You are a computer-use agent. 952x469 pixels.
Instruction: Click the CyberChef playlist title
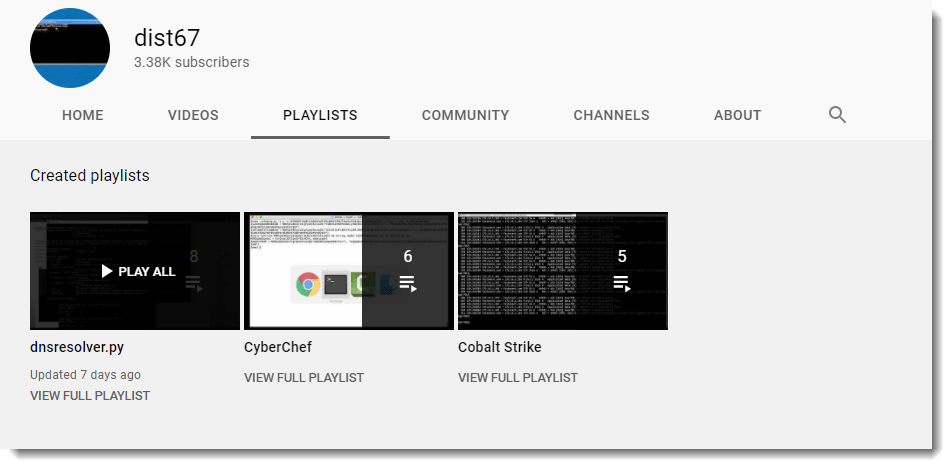pos(278,347)
